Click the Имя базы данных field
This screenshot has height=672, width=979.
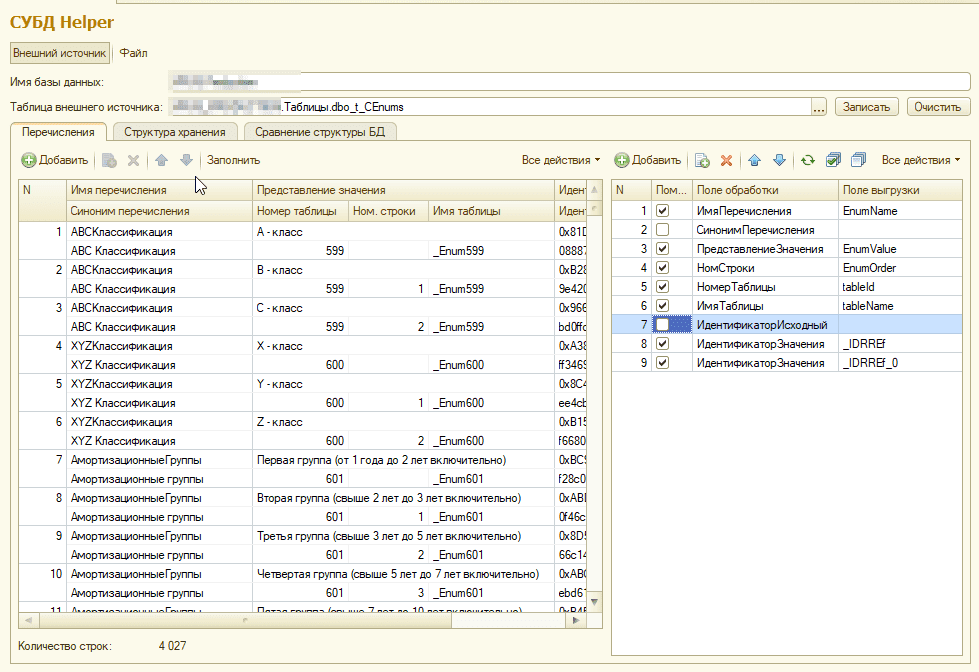569,82
